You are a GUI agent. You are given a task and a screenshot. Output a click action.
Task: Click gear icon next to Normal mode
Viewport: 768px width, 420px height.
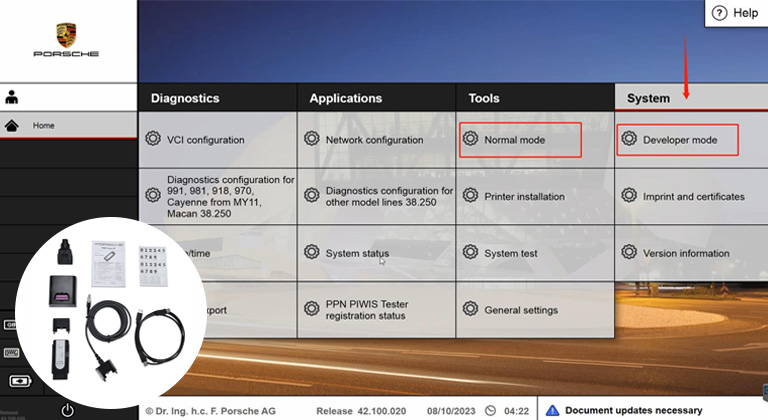pos(471,139)
